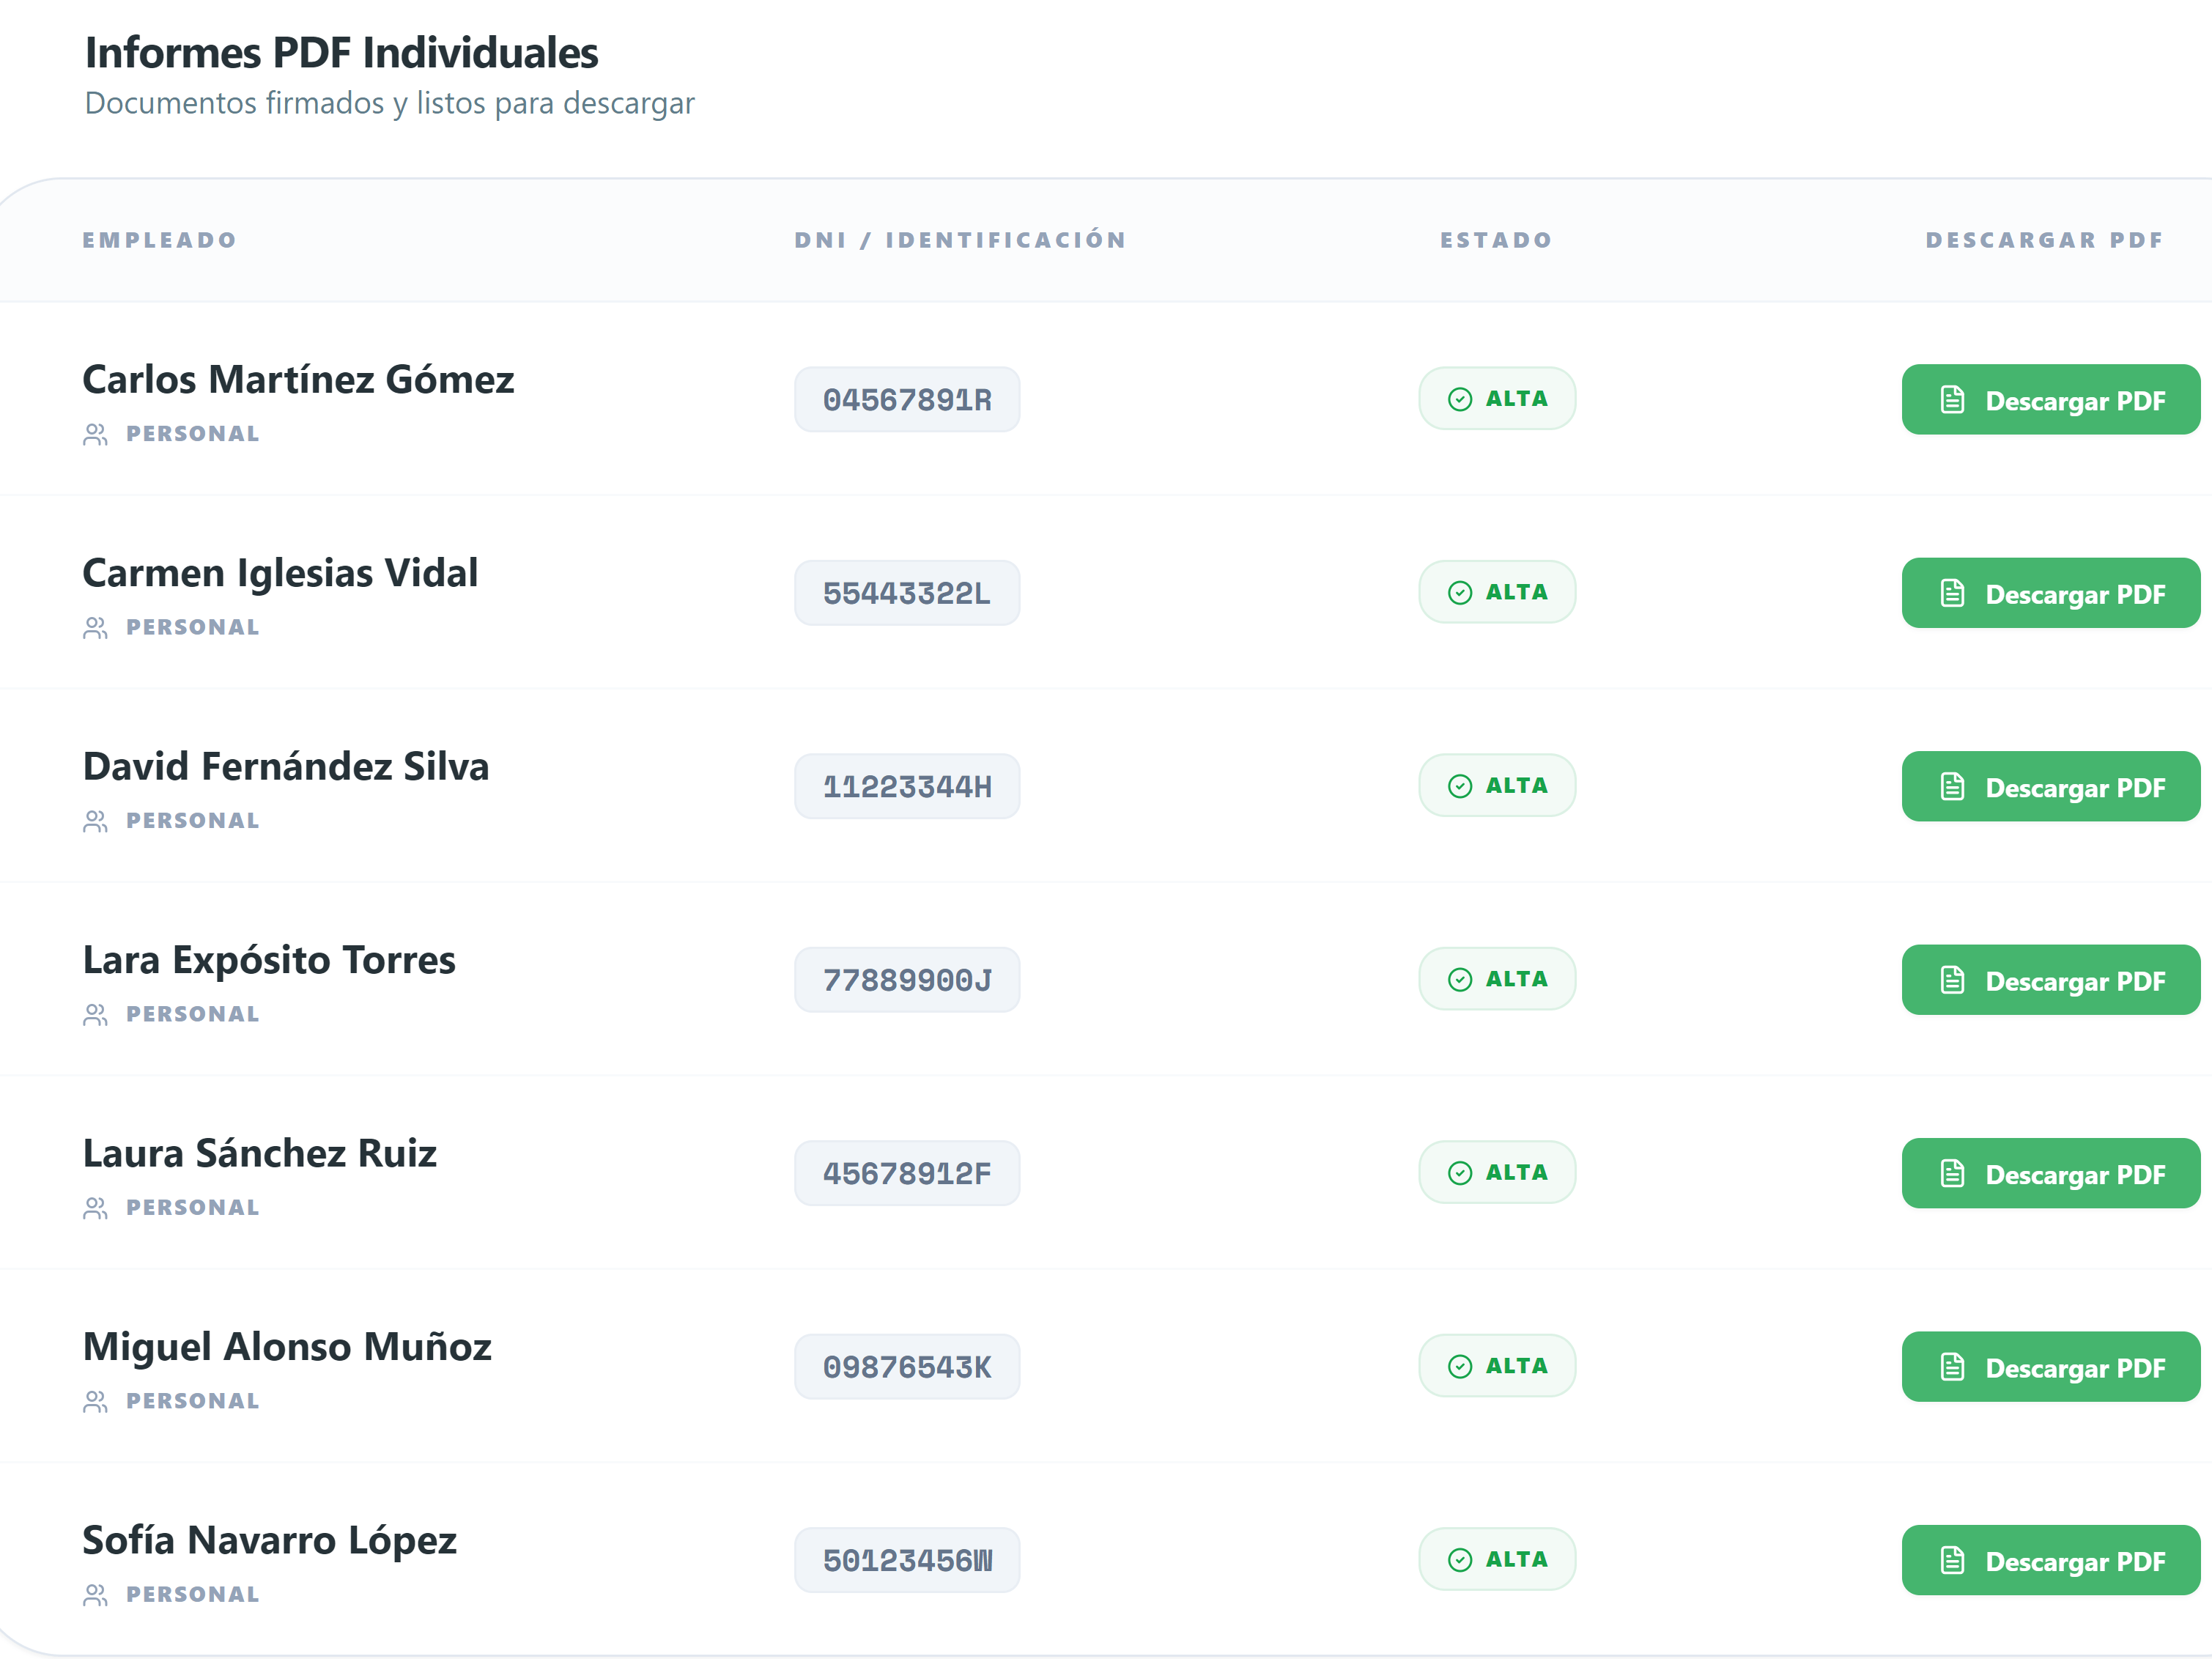
Task: Click the DNI badge 50123456W
Action: click(x=907, y=1560)
